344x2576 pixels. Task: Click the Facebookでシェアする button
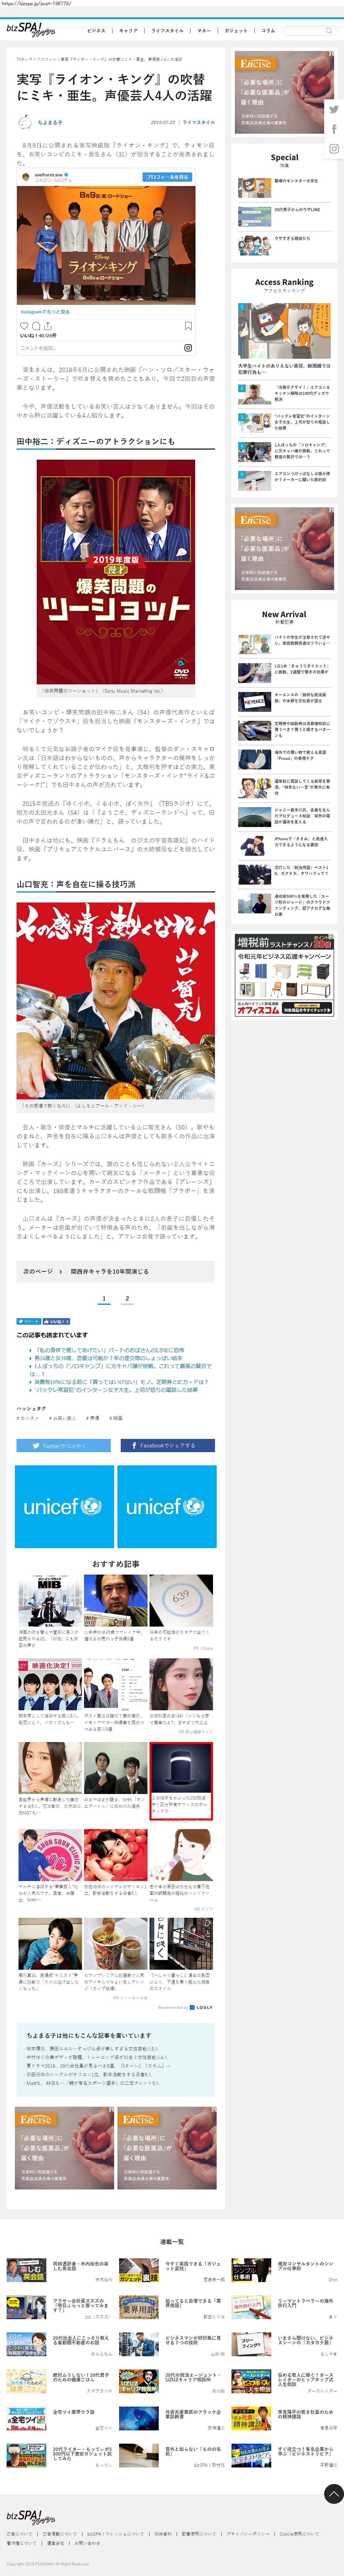pyautogui.click(x=168, y=1445)
